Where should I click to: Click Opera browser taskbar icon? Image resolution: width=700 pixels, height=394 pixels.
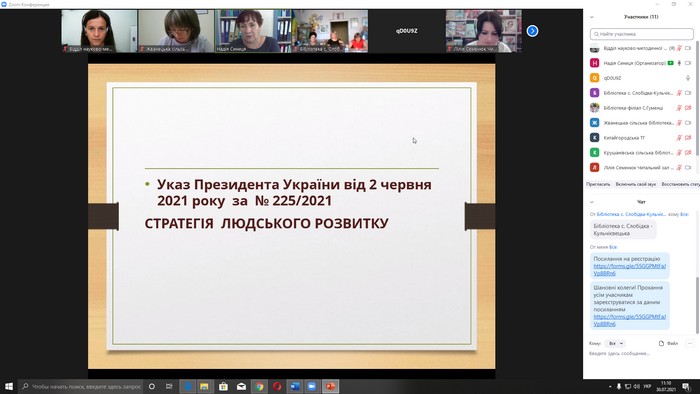(x=277, y=386)
